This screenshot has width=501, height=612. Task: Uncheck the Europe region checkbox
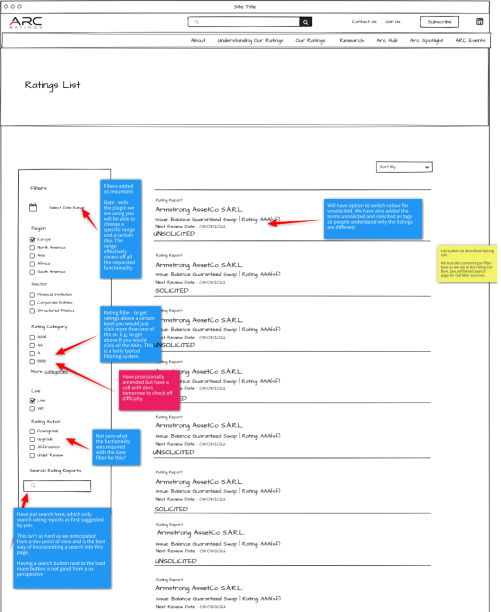point(32,239)
